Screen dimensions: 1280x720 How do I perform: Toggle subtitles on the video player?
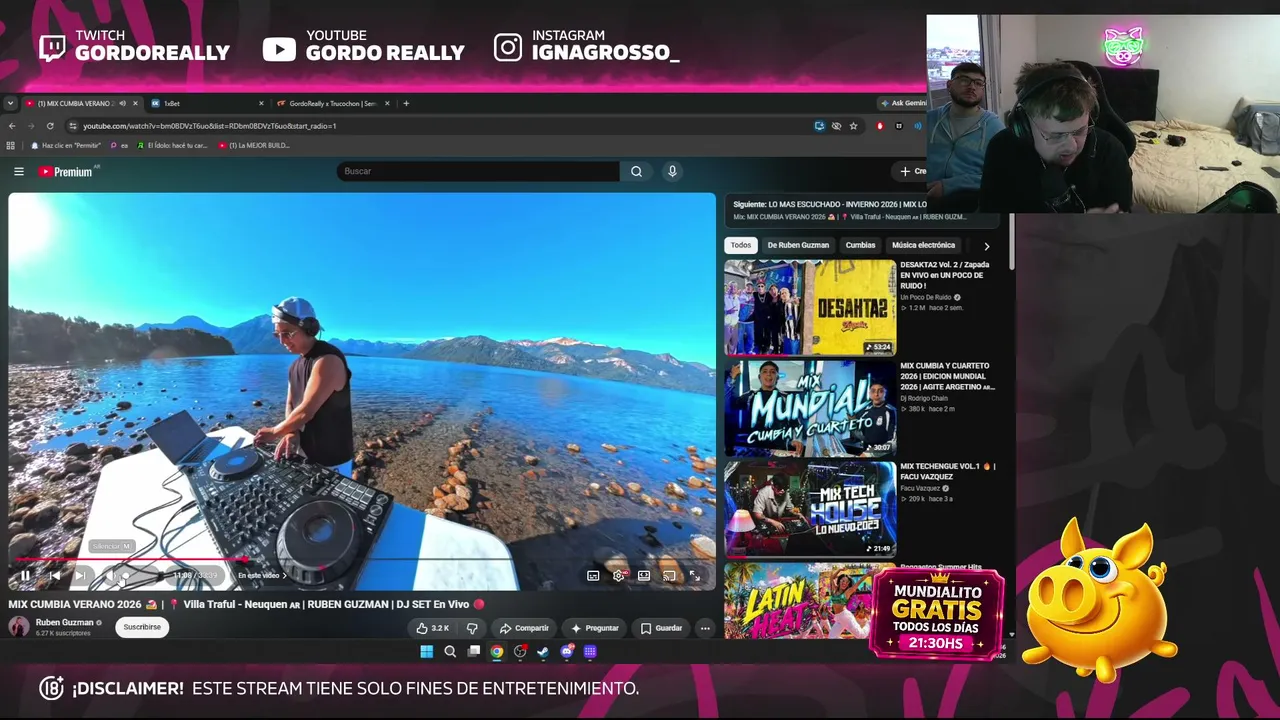[593, 575]
